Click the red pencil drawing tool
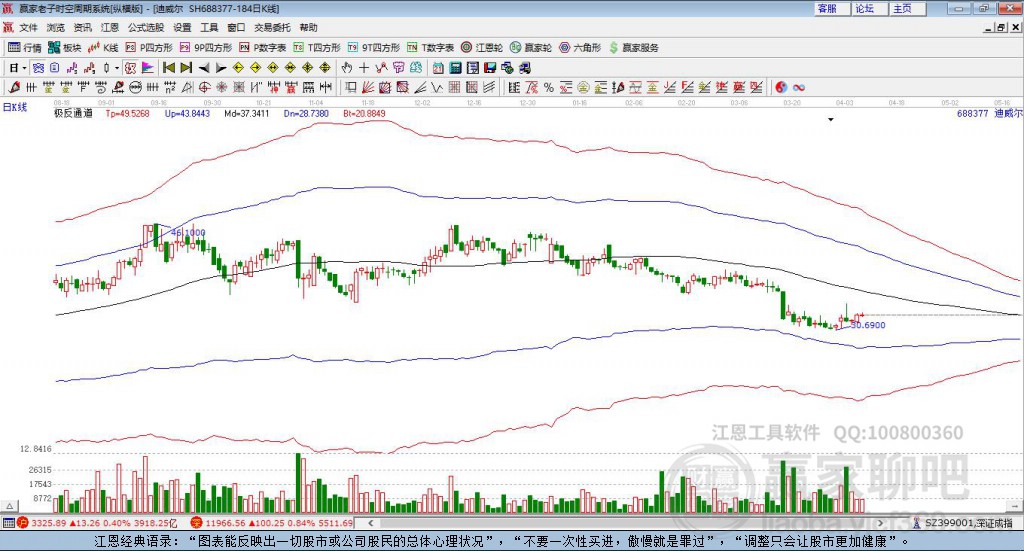 click(x=14, y=87)
